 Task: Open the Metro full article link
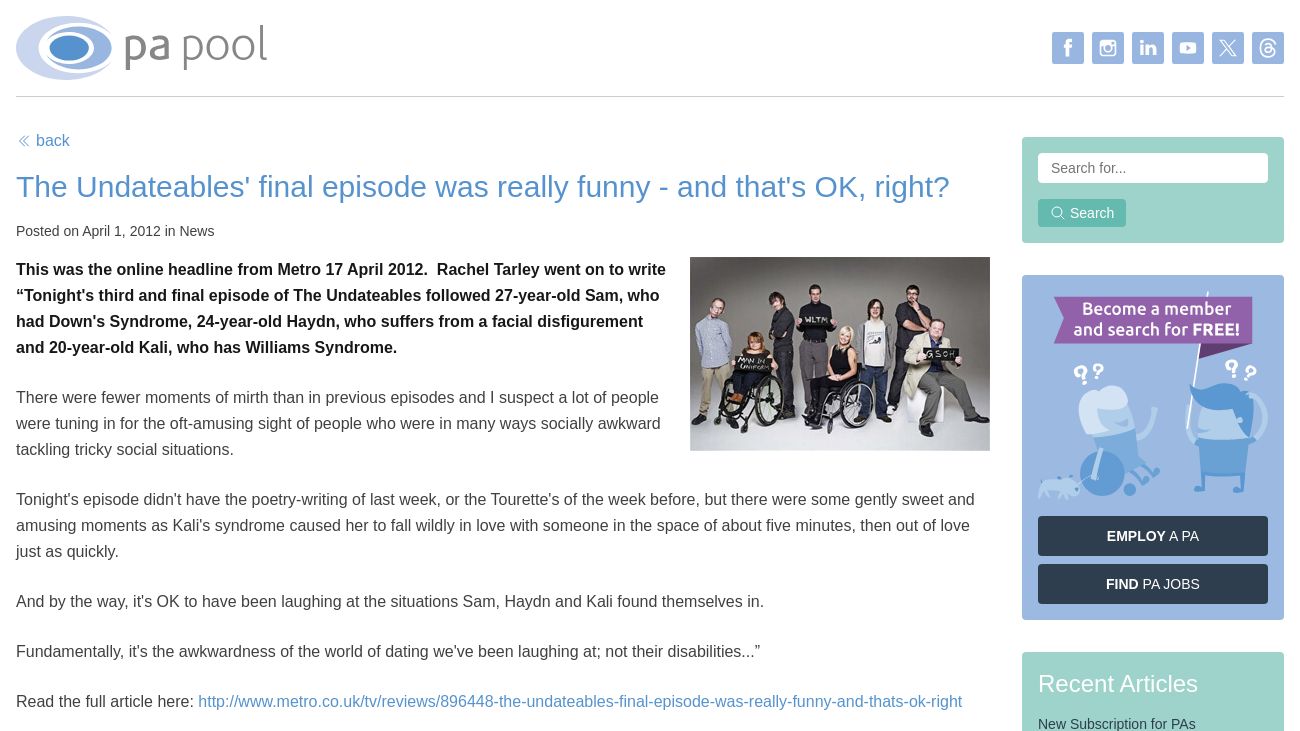[580, 702]
